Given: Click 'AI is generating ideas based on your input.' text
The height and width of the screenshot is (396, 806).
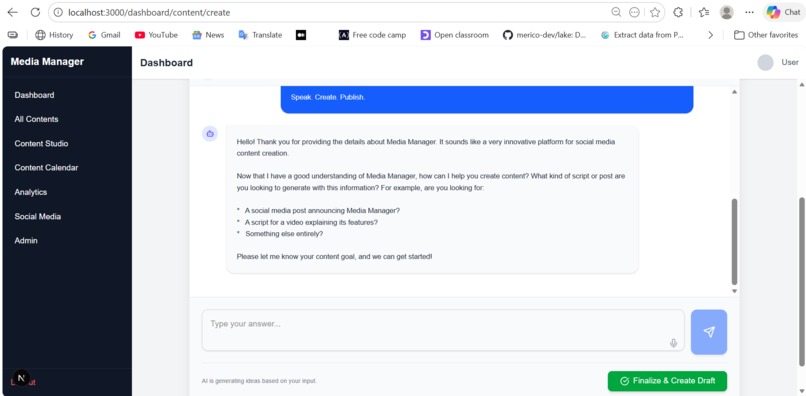Looking at the screenshot, I should [259, 381].
